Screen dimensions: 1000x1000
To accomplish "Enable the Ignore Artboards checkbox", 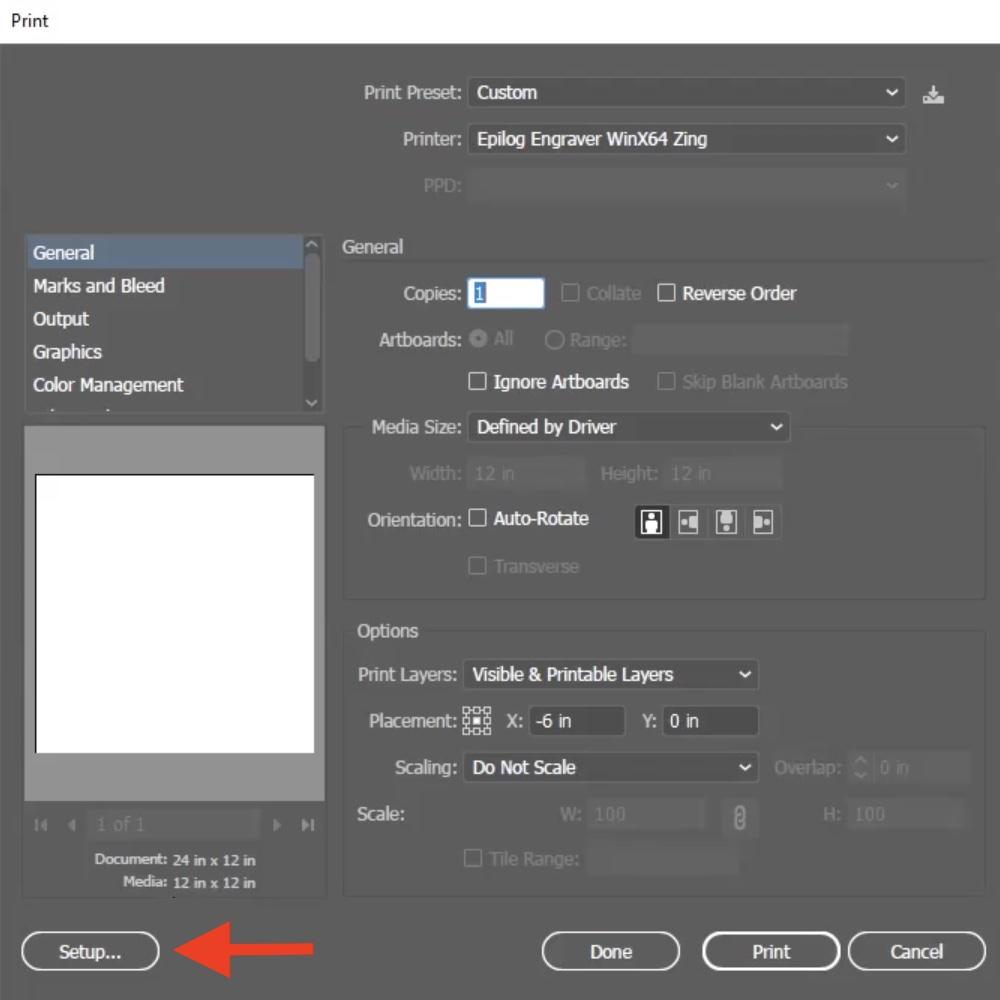I will click(477, 382).
